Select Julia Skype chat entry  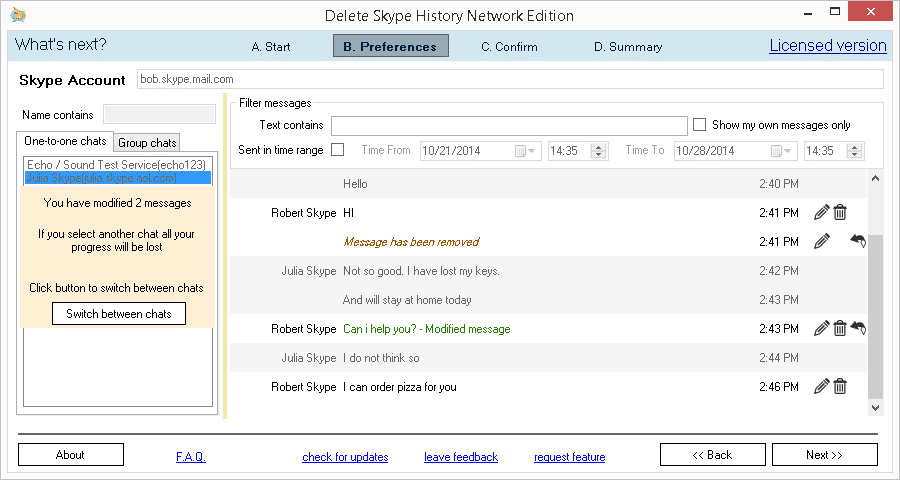[x=118, y=178]
